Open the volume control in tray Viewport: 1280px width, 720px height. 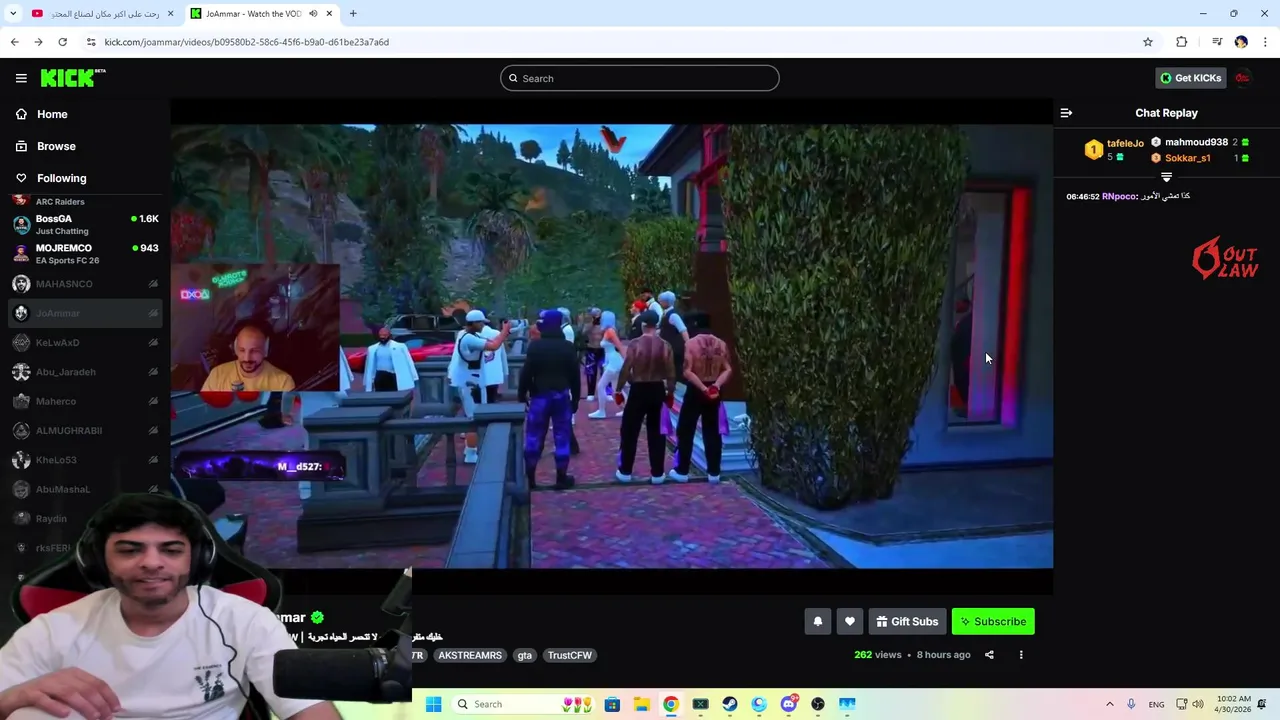point(1197,704)
